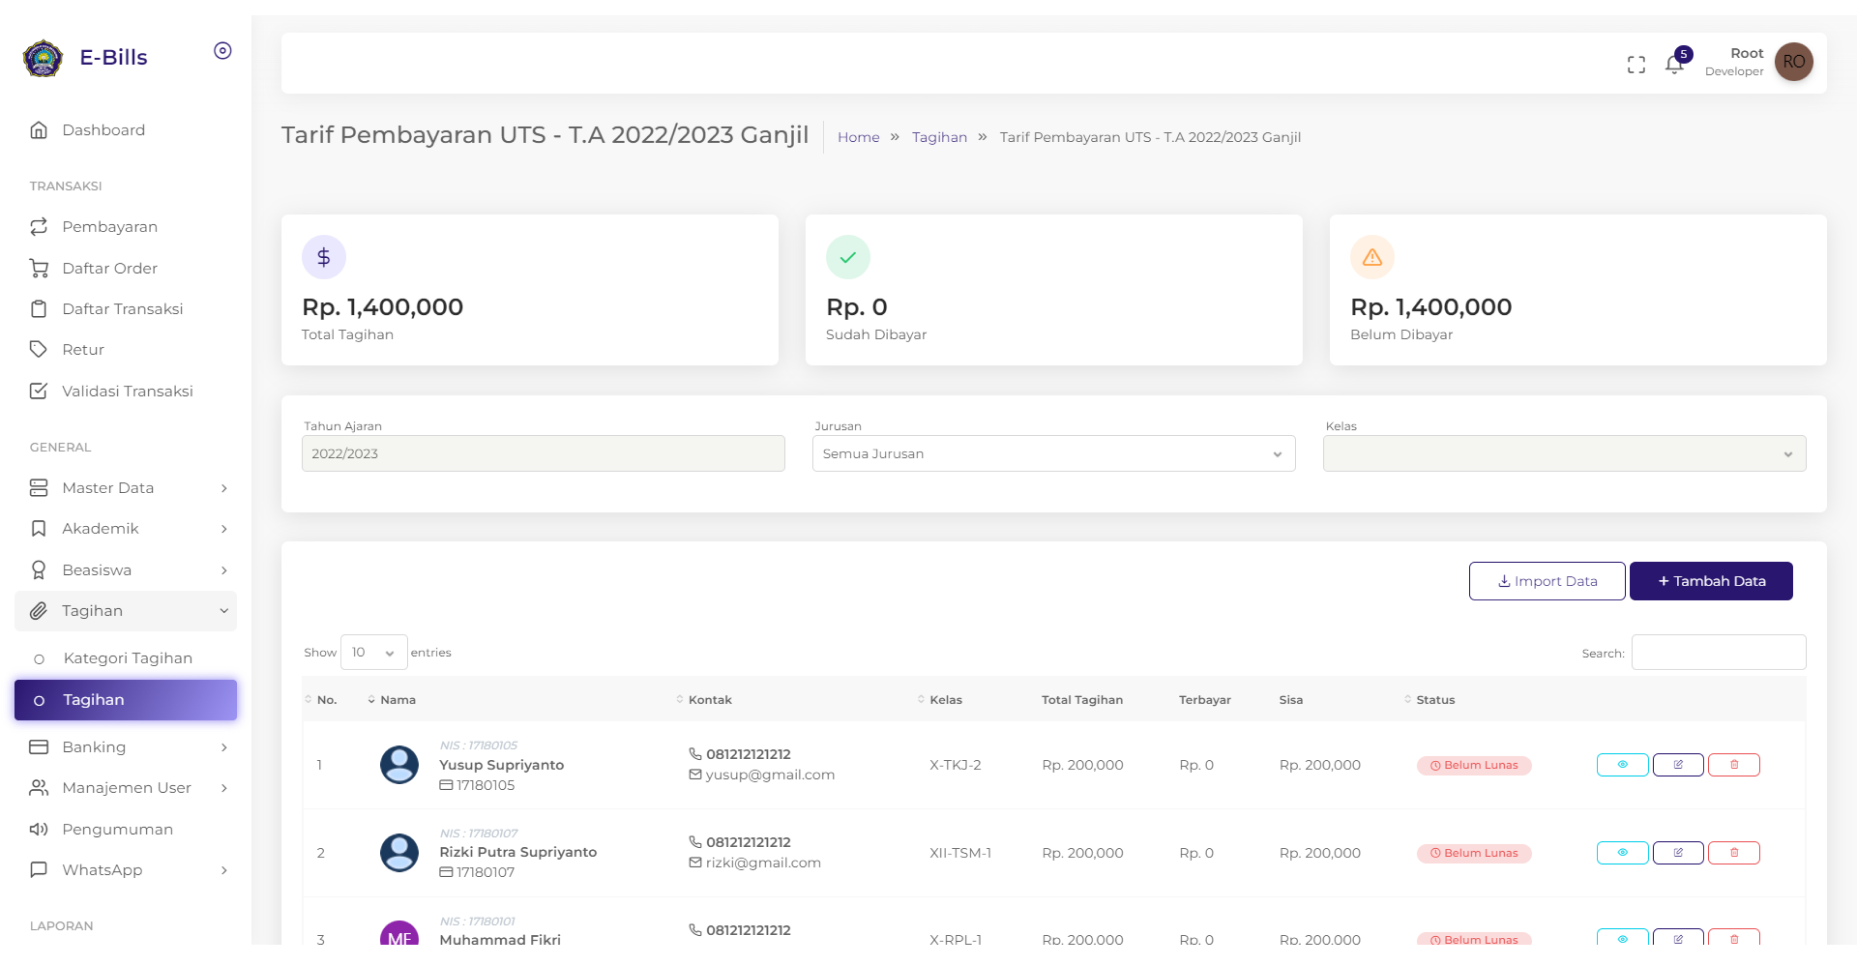This screenshot has width=1857, height=960.
Task: Change the show entries count dropdown
Action: [373, 652]
